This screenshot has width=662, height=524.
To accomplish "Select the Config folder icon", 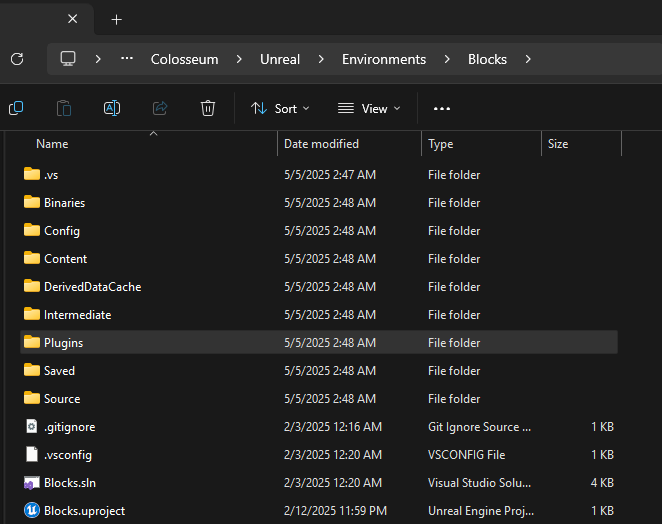I will 32,230.
